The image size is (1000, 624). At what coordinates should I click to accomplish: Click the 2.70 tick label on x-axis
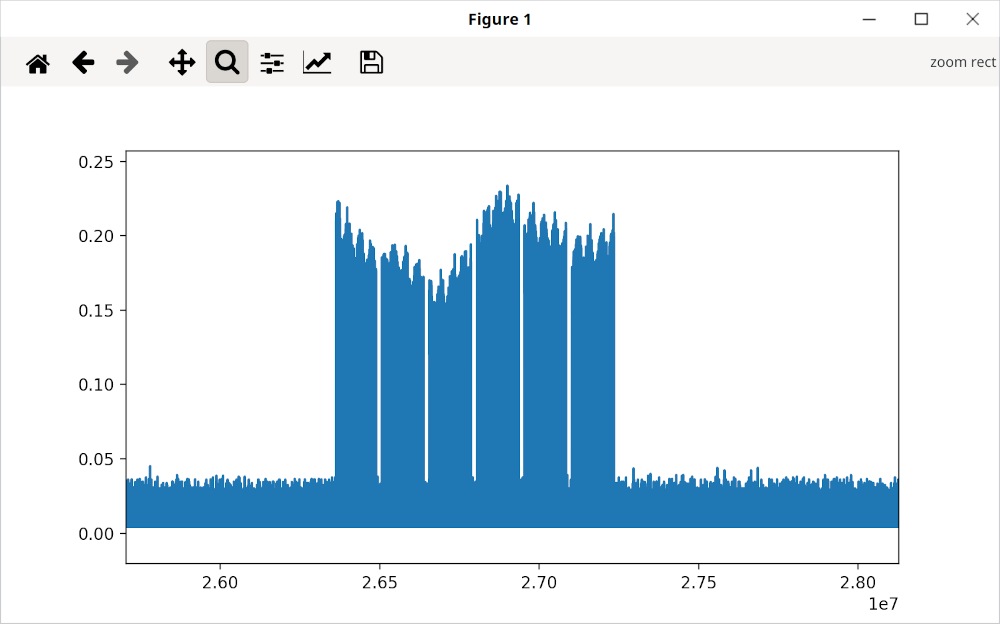point(540,582)
